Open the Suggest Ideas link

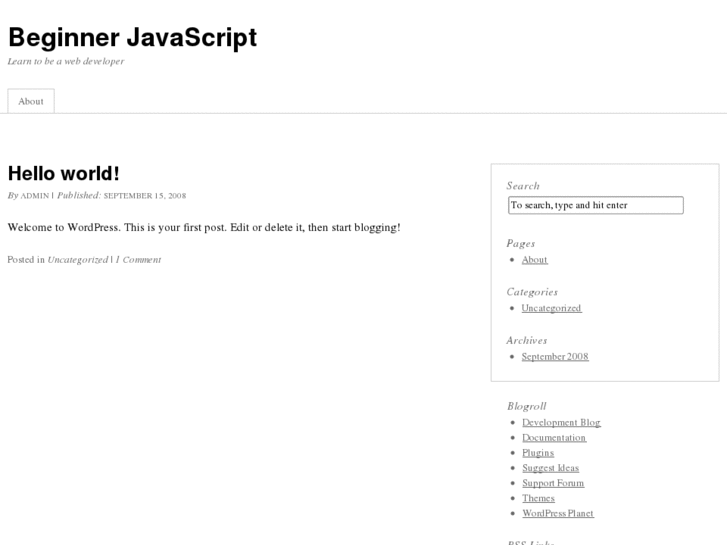pyautogui.click(x=550, y=468)
